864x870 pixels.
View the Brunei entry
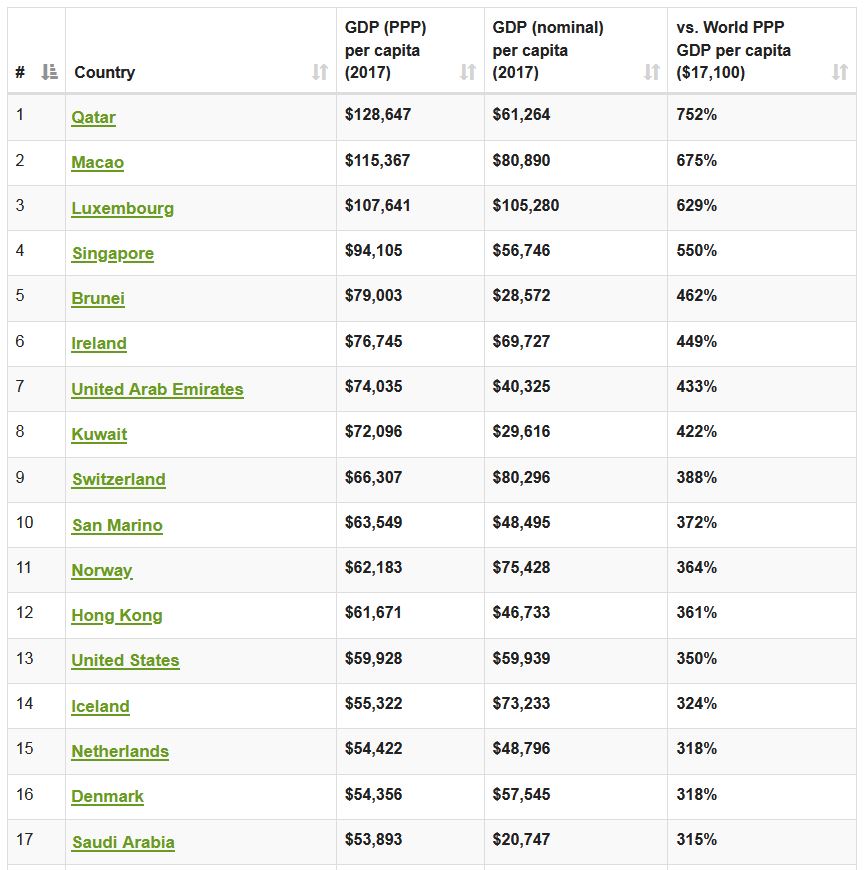96,298
